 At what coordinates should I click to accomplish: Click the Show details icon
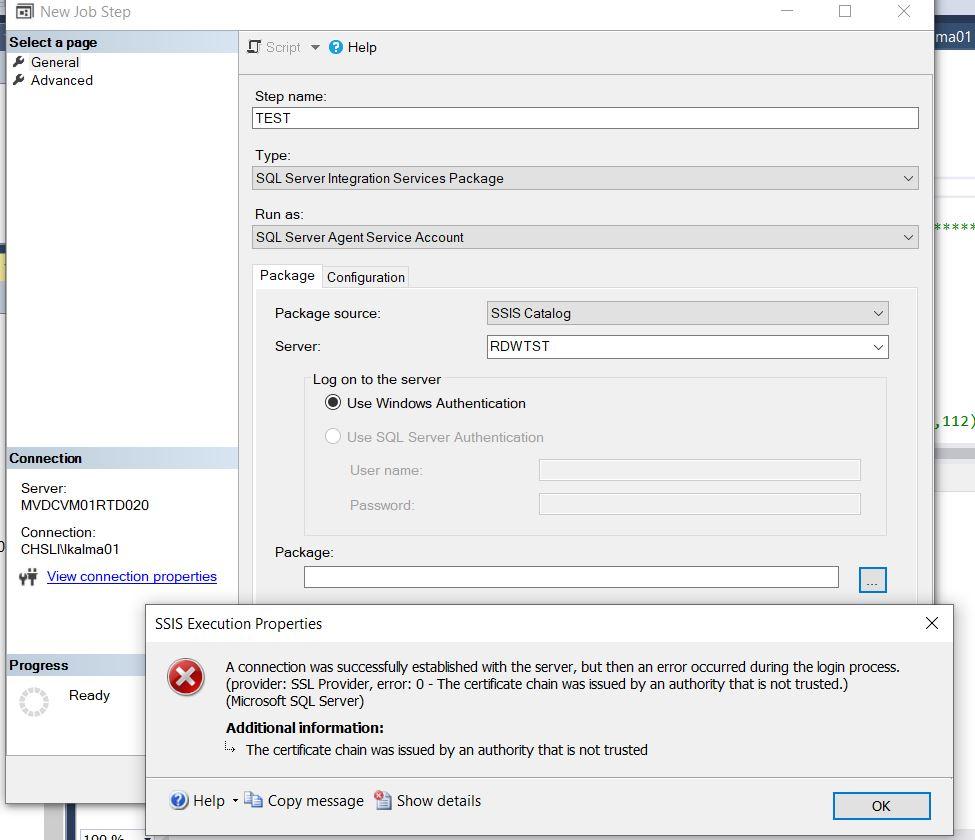click(x=382, y=800)
